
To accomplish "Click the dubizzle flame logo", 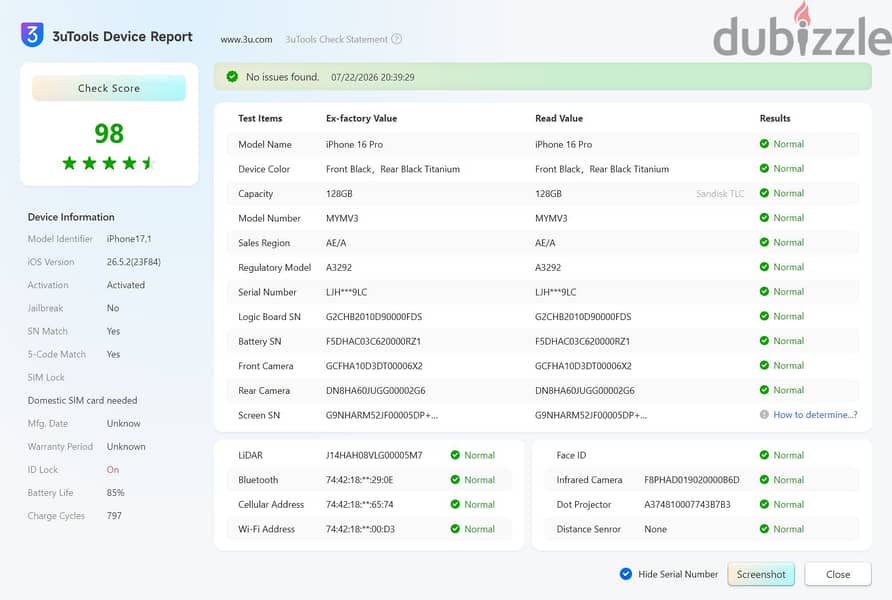I will pos(802,13).
